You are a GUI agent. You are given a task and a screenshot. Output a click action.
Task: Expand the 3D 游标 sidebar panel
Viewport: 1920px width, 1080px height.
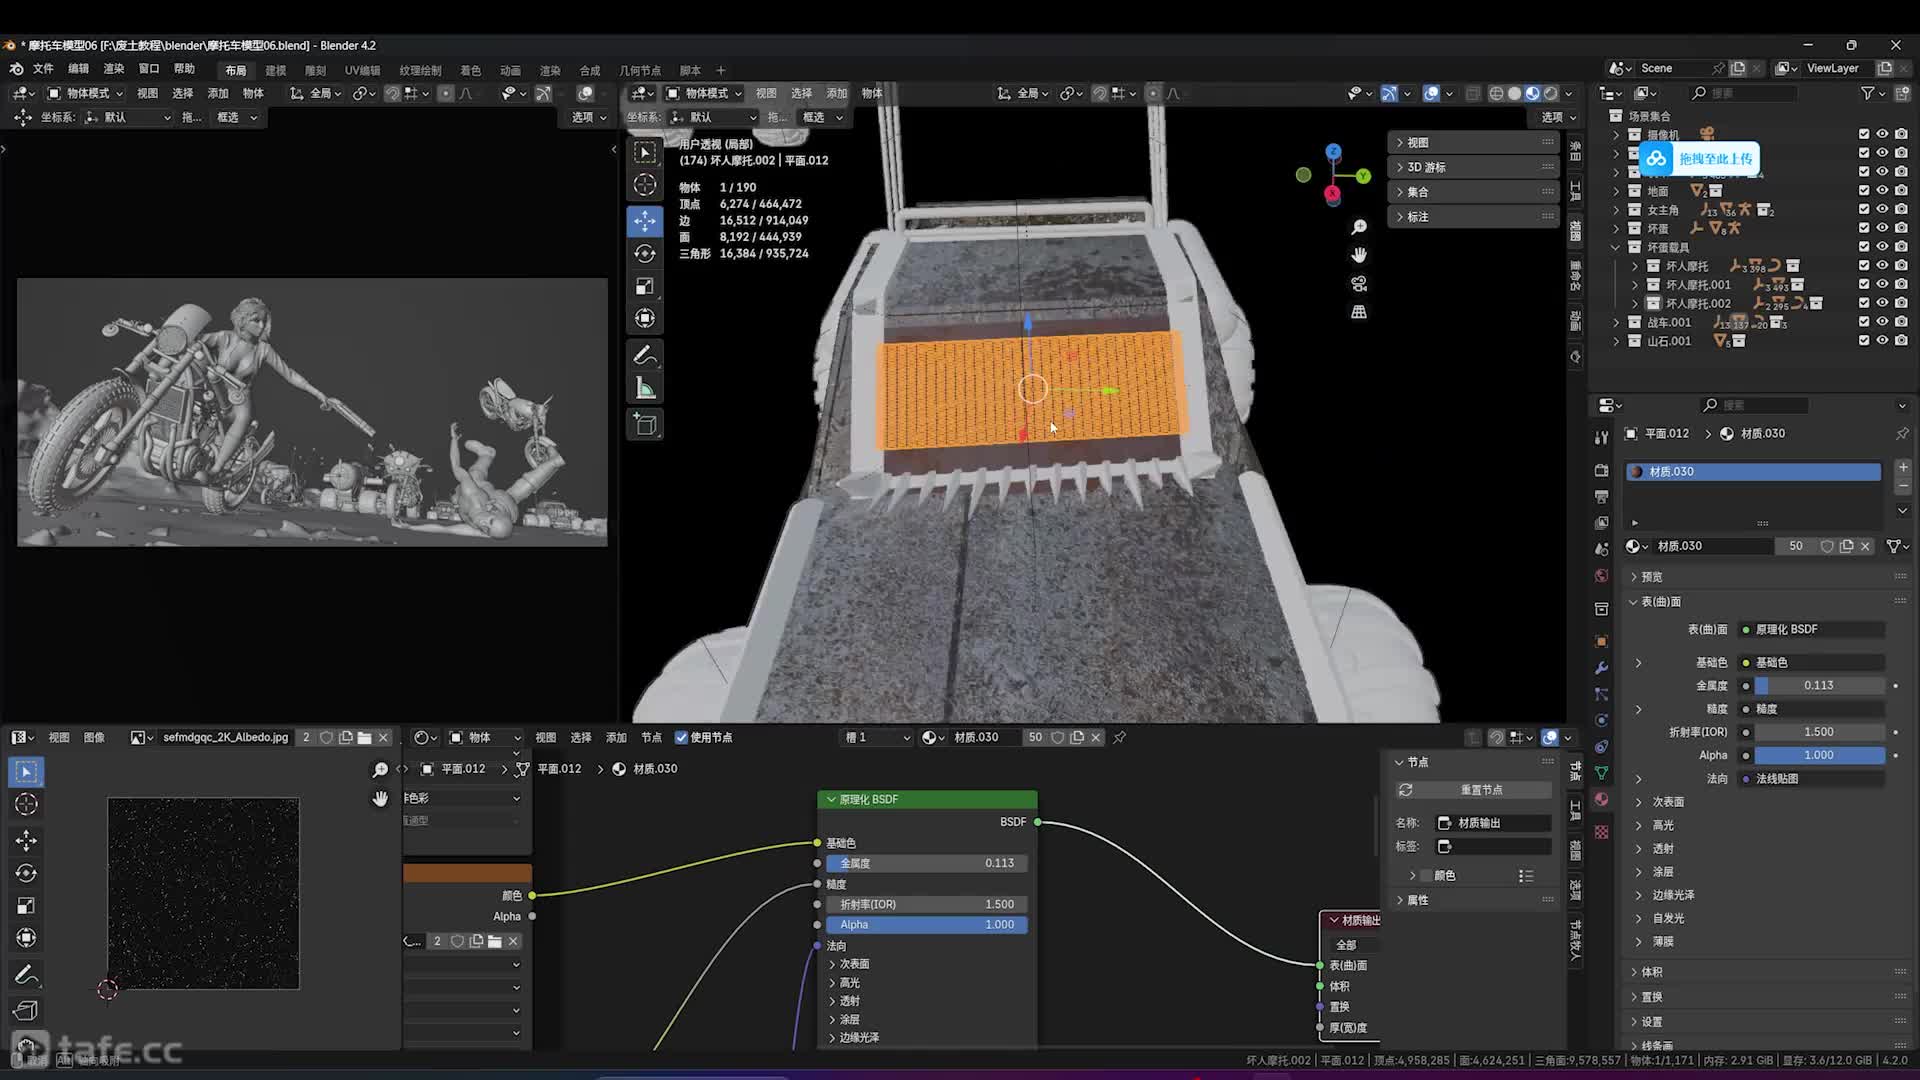click(x=1474, y=167)
